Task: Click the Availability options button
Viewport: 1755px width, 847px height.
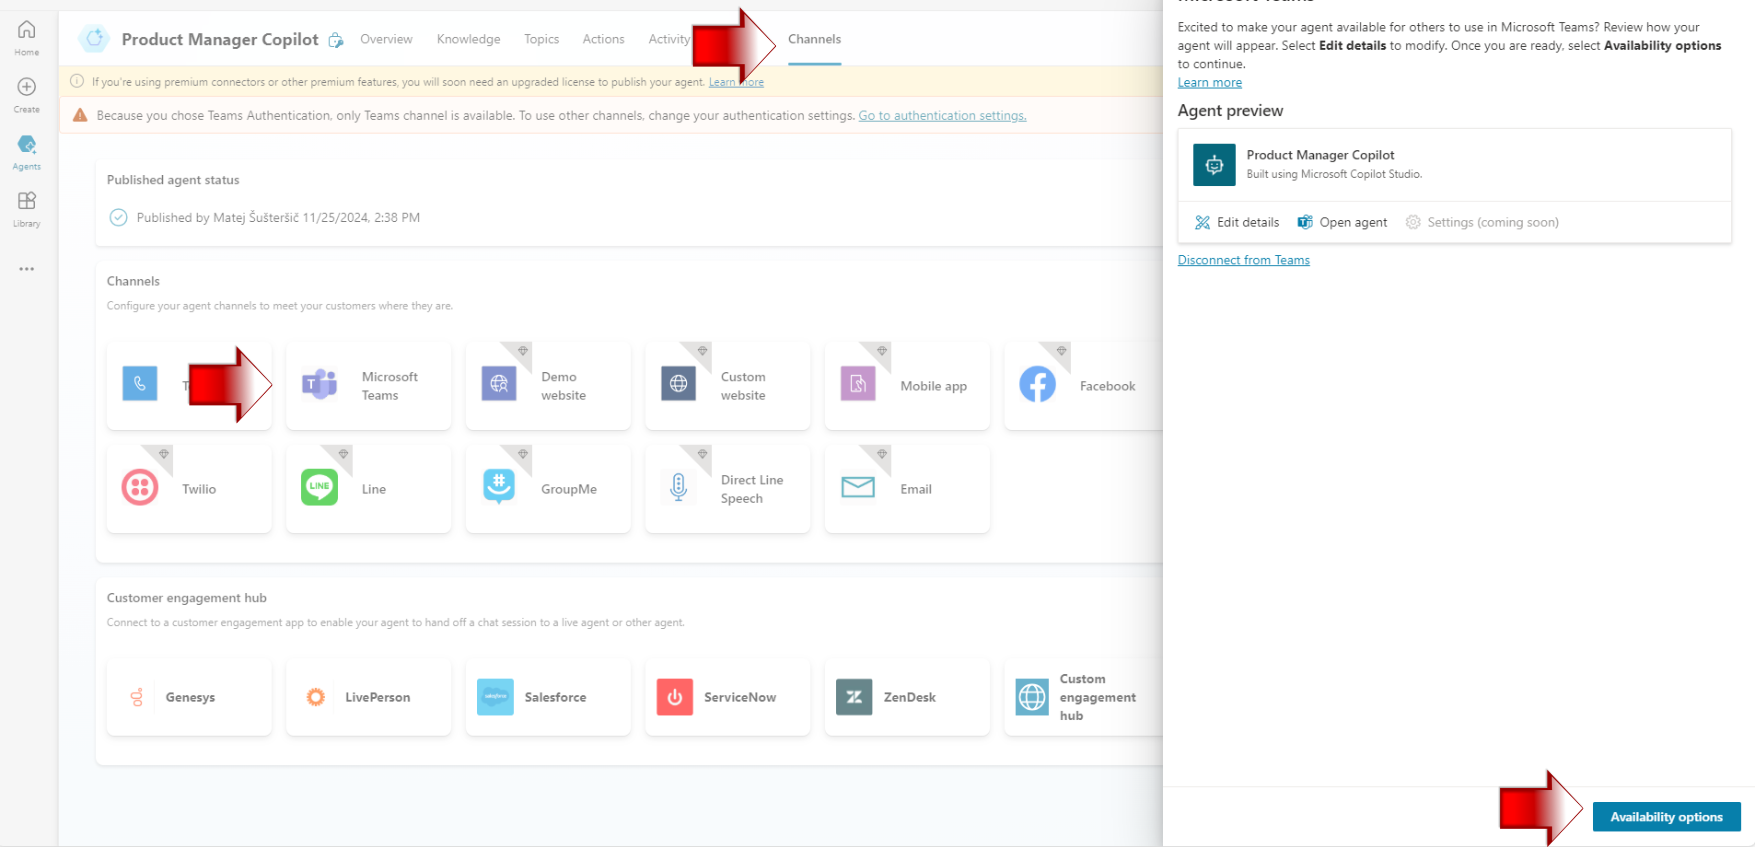Action: [1666, 817]
